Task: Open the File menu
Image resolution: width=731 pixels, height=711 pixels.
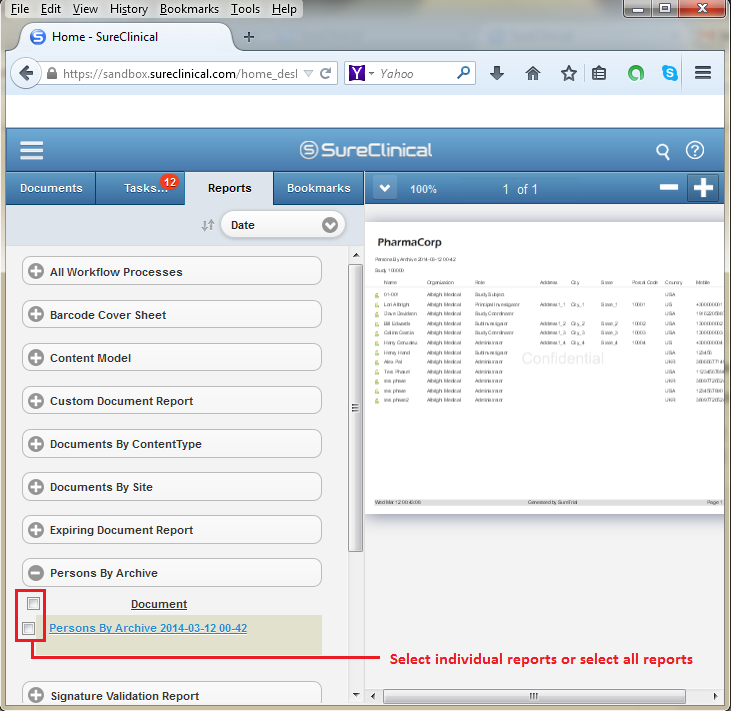Action: pos(20,9)
